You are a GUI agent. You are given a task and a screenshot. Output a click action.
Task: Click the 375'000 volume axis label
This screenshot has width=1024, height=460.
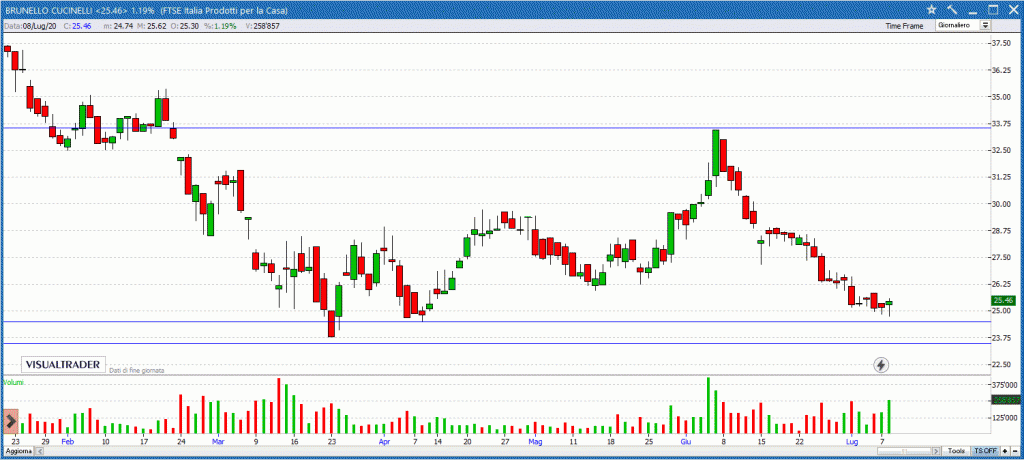coord(1005,384)
